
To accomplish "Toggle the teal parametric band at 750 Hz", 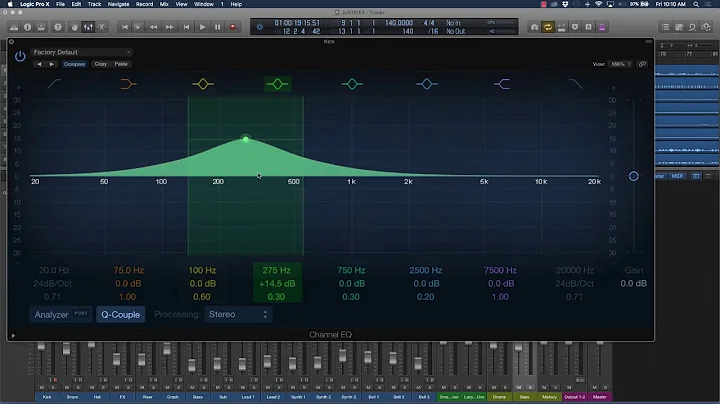I will click(352, 84).
